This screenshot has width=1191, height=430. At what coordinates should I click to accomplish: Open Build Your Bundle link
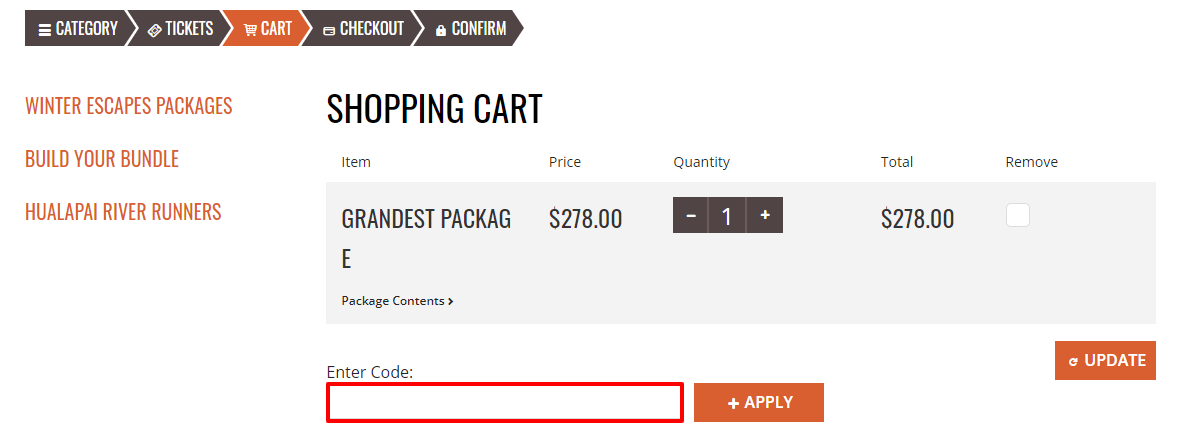click(102, 159)
